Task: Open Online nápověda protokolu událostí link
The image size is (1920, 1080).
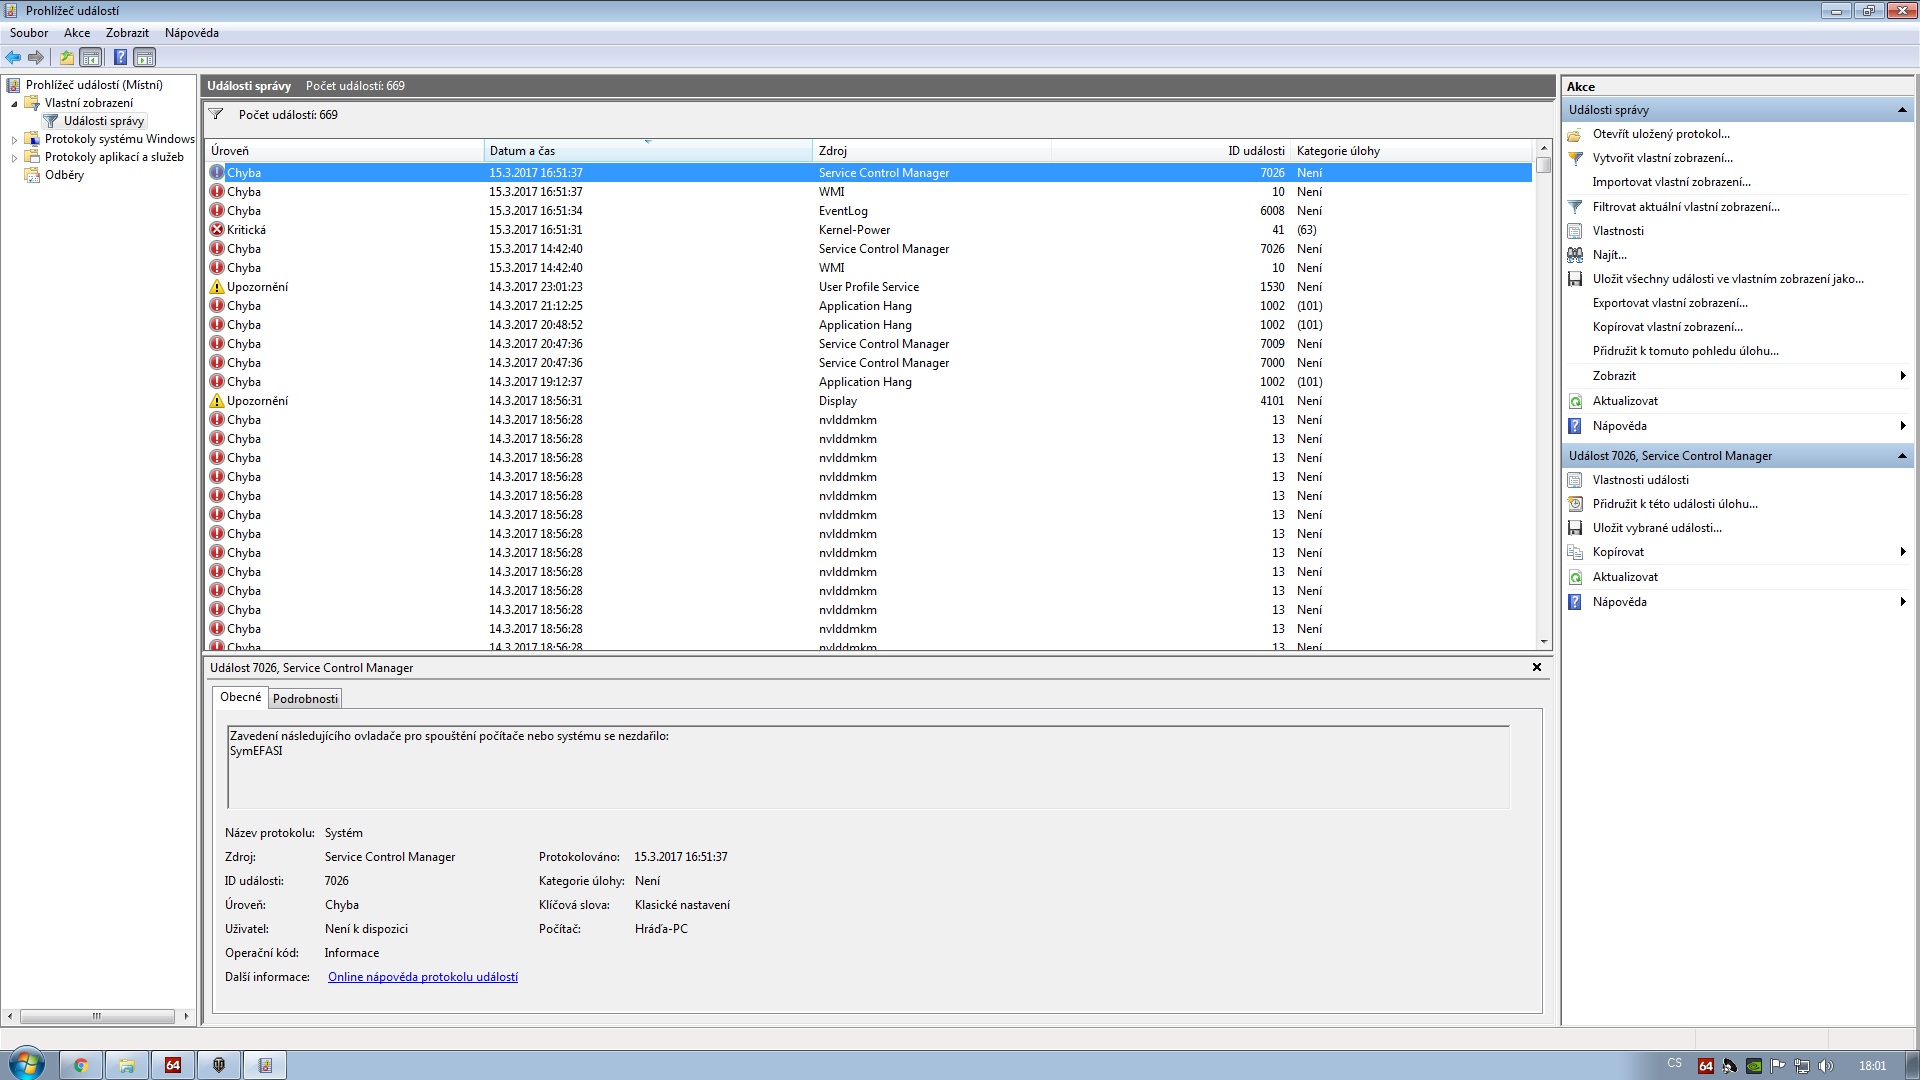Action: tap(422, 977)
